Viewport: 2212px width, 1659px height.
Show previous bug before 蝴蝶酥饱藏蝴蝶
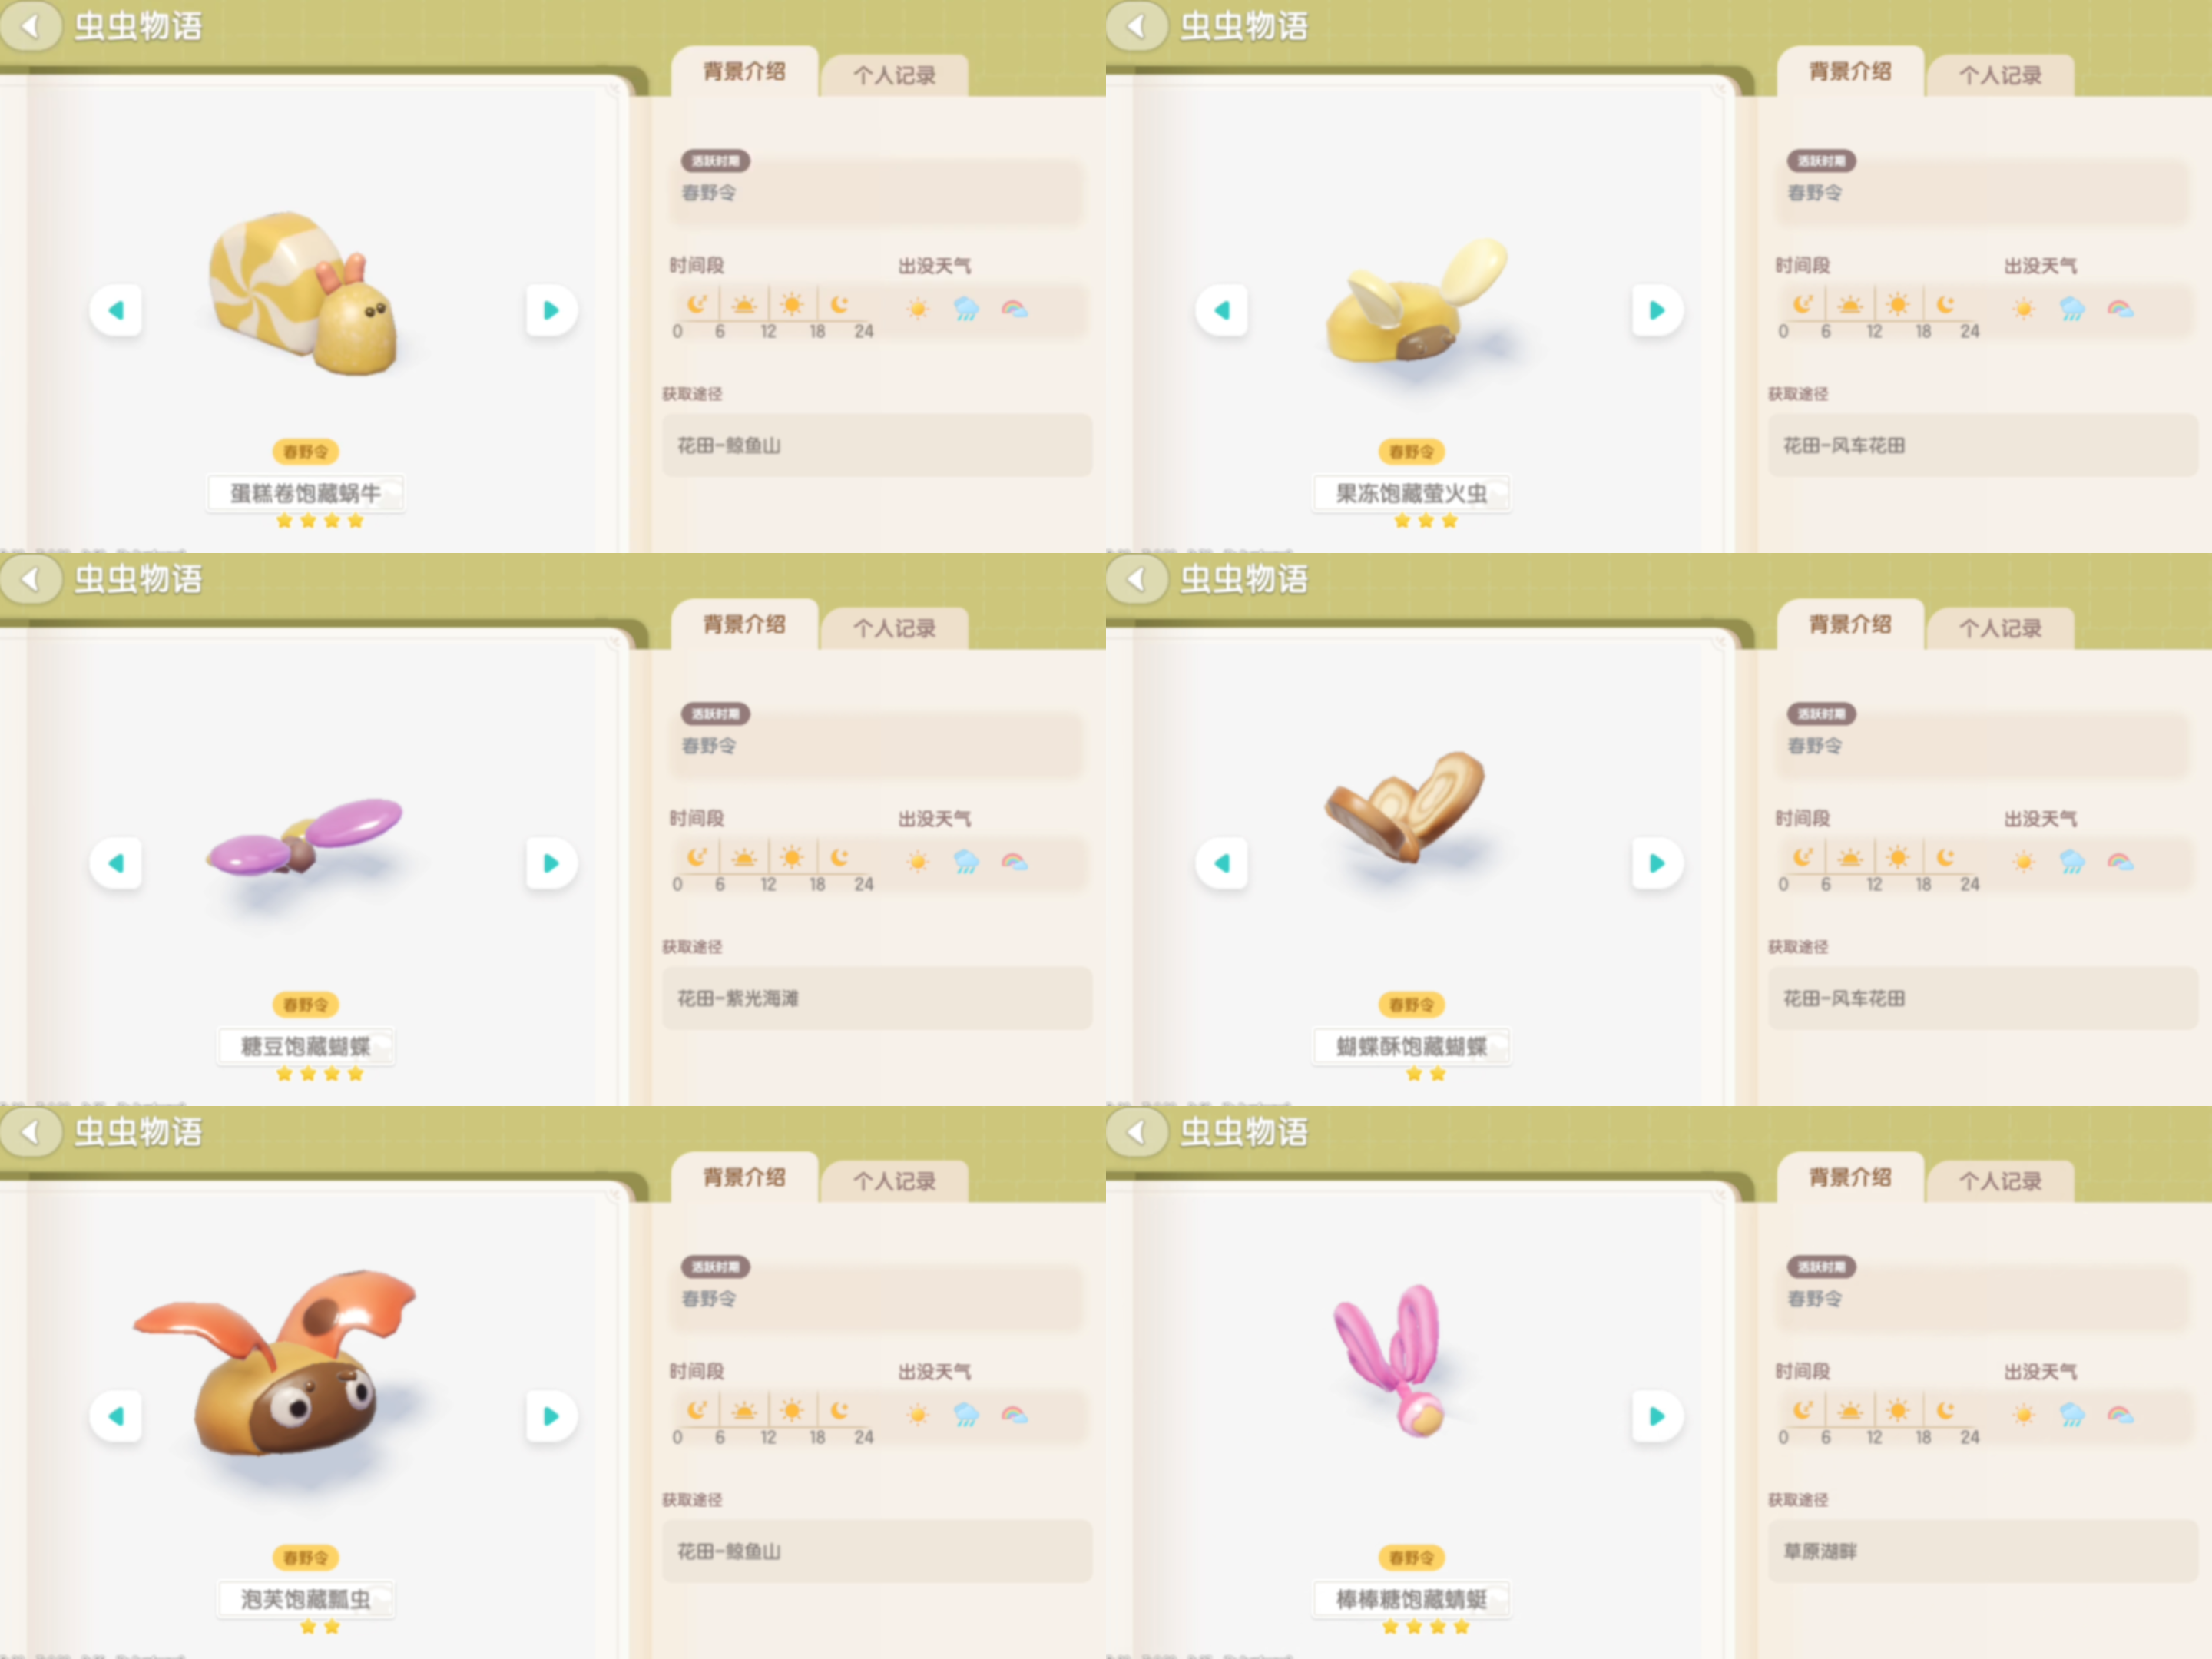click(x=1221, y=863)
